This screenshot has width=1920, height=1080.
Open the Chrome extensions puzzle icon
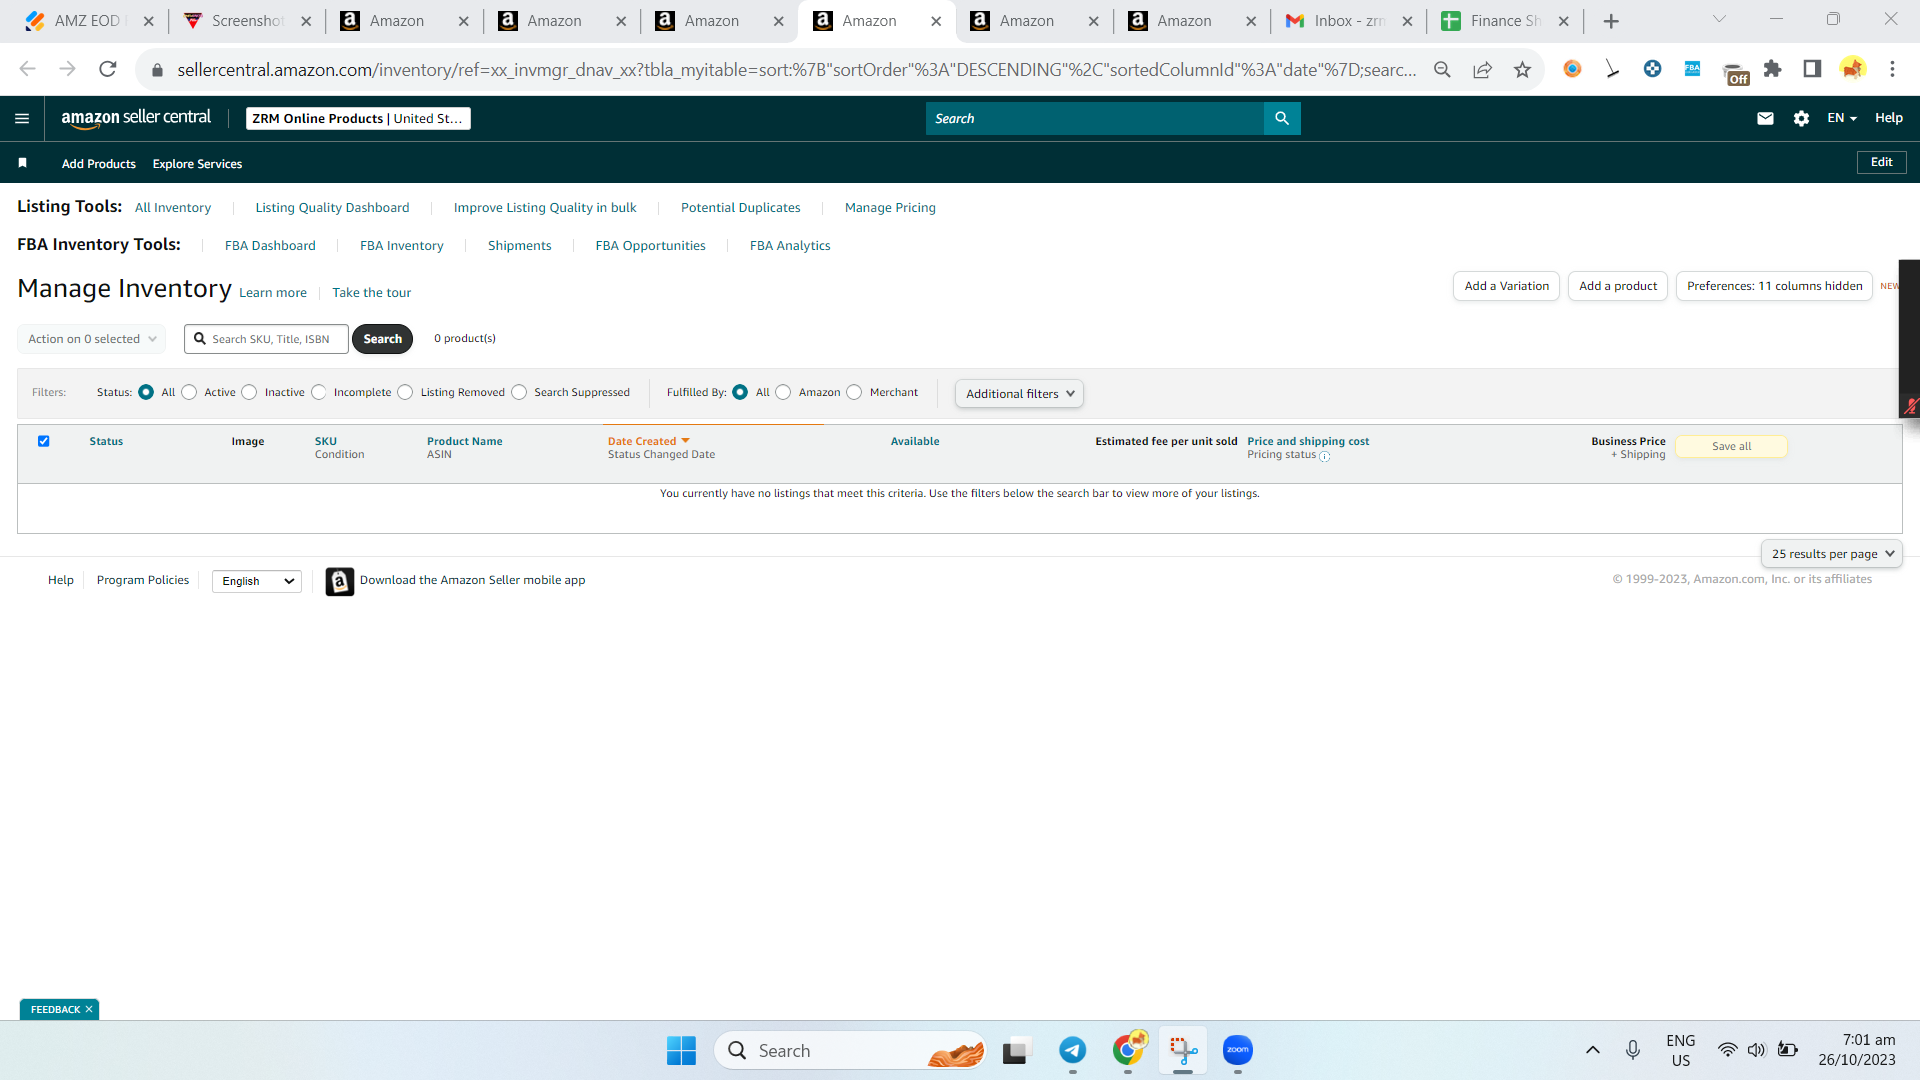coord(1772,69)
